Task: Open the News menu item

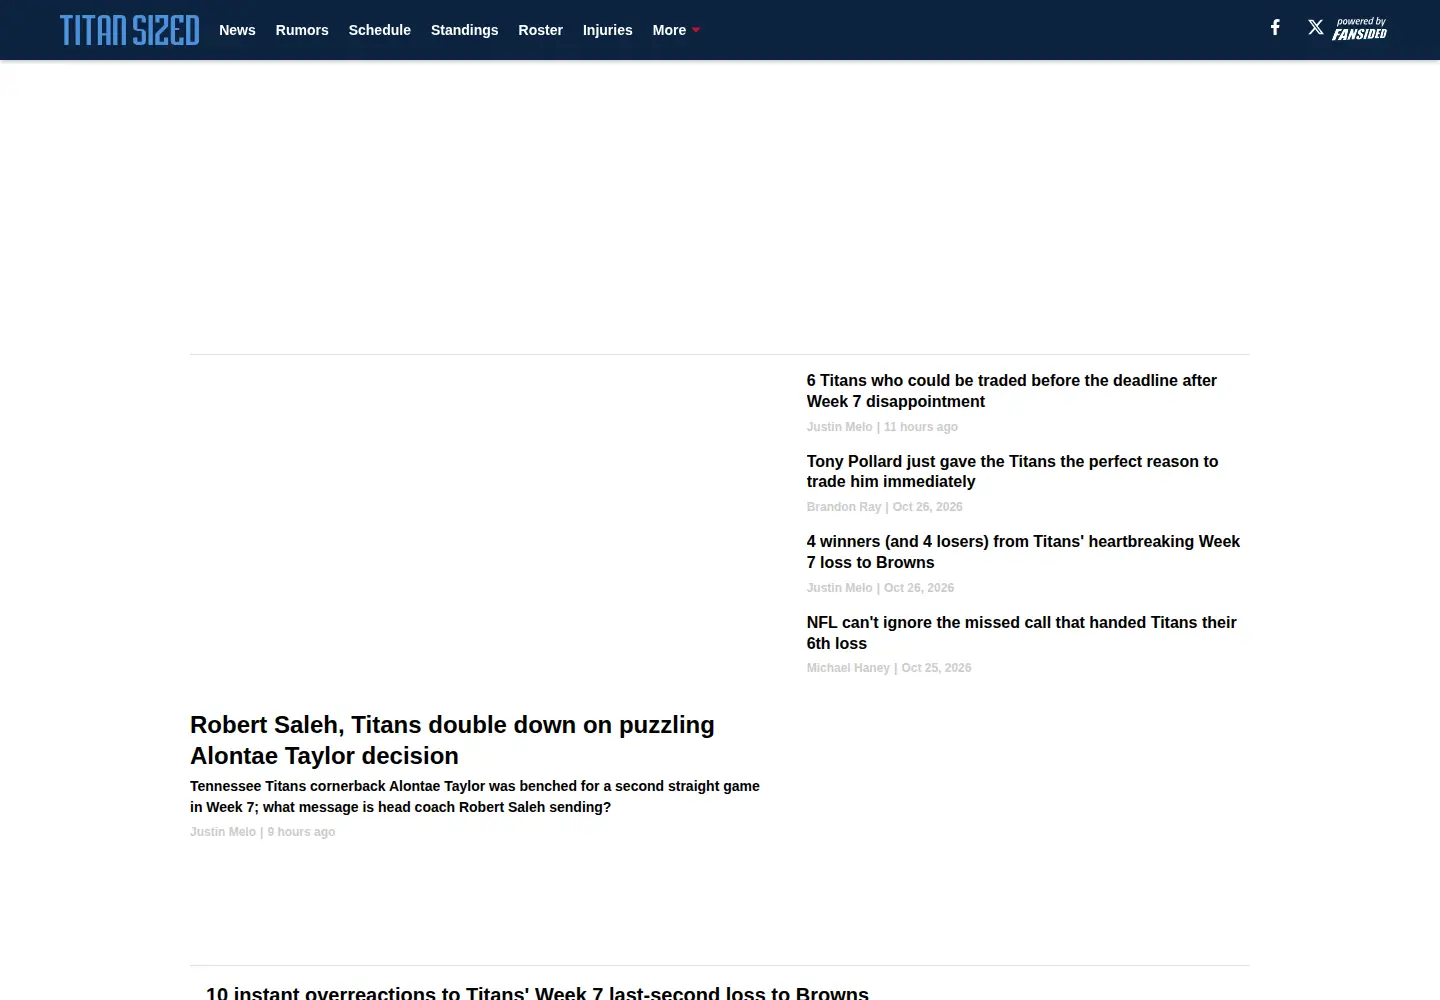Action: [x=237, y=30]
